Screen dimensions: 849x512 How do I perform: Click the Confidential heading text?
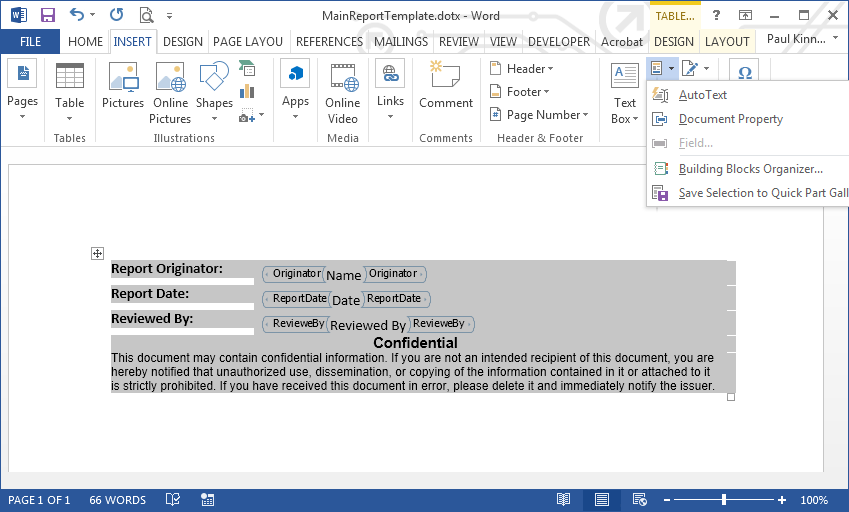(415, 343)
